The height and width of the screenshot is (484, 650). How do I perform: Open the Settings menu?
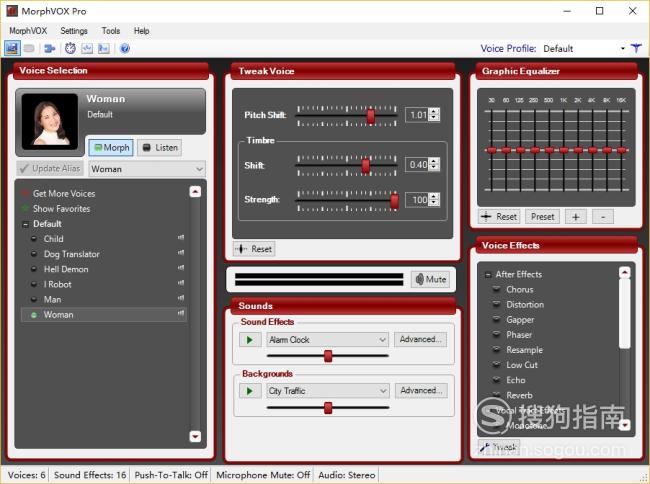point(74,31)
